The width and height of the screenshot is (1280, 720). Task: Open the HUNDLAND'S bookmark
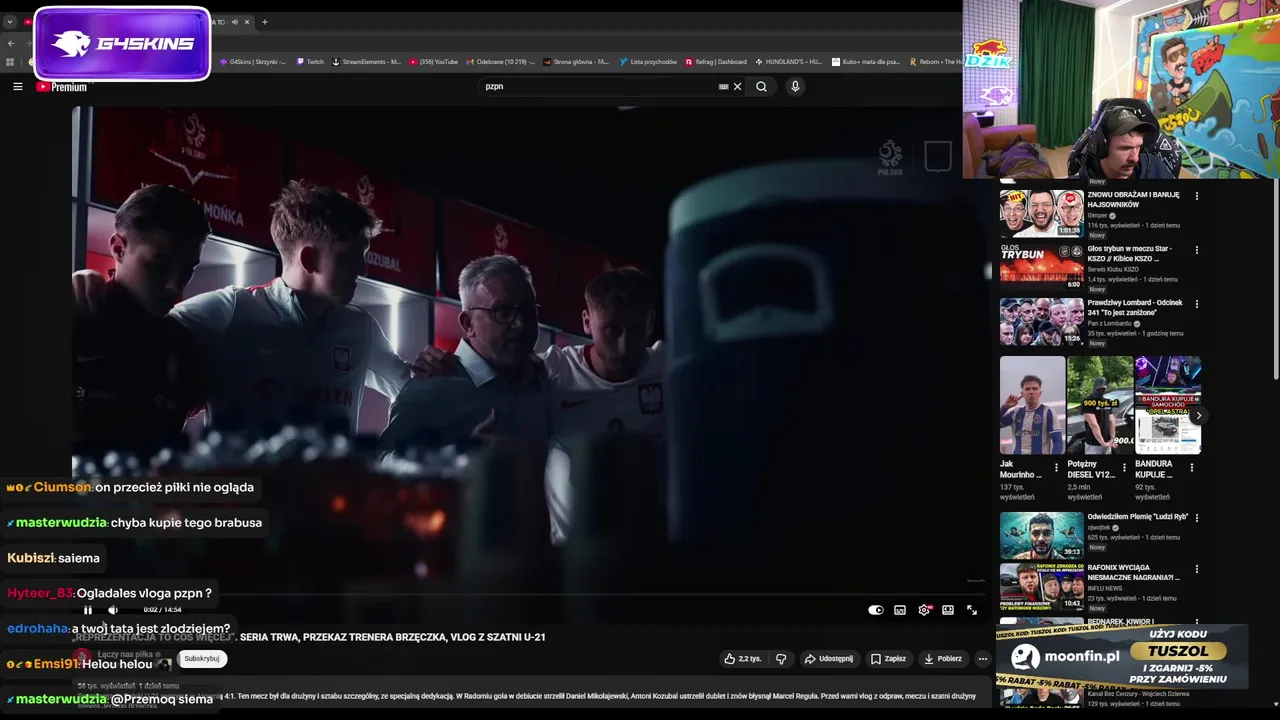tap(790, 62)
